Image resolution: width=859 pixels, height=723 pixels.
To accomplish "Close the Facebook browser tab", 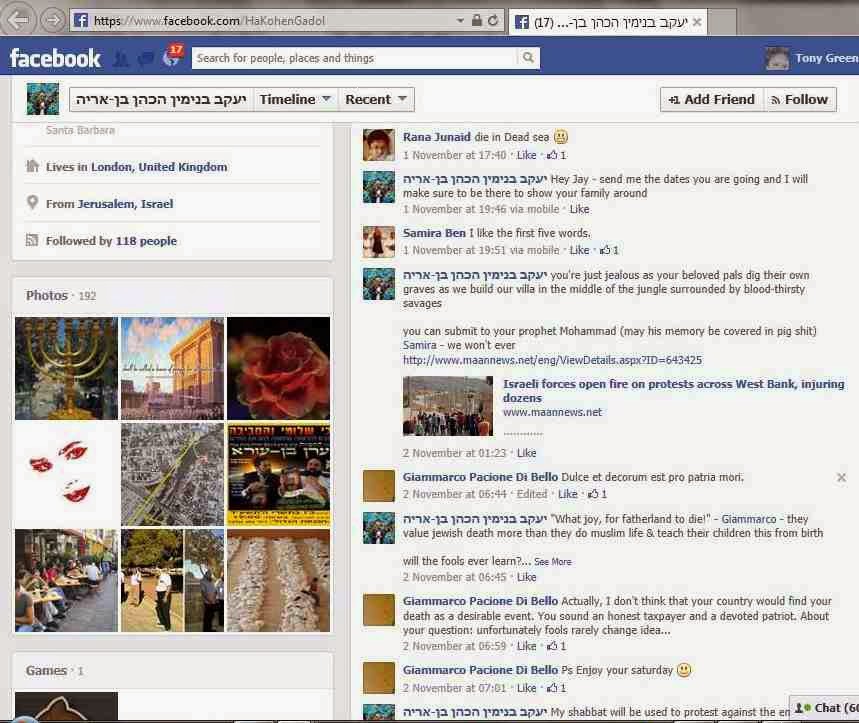I will pyautogui.click(x=697, y=22).
